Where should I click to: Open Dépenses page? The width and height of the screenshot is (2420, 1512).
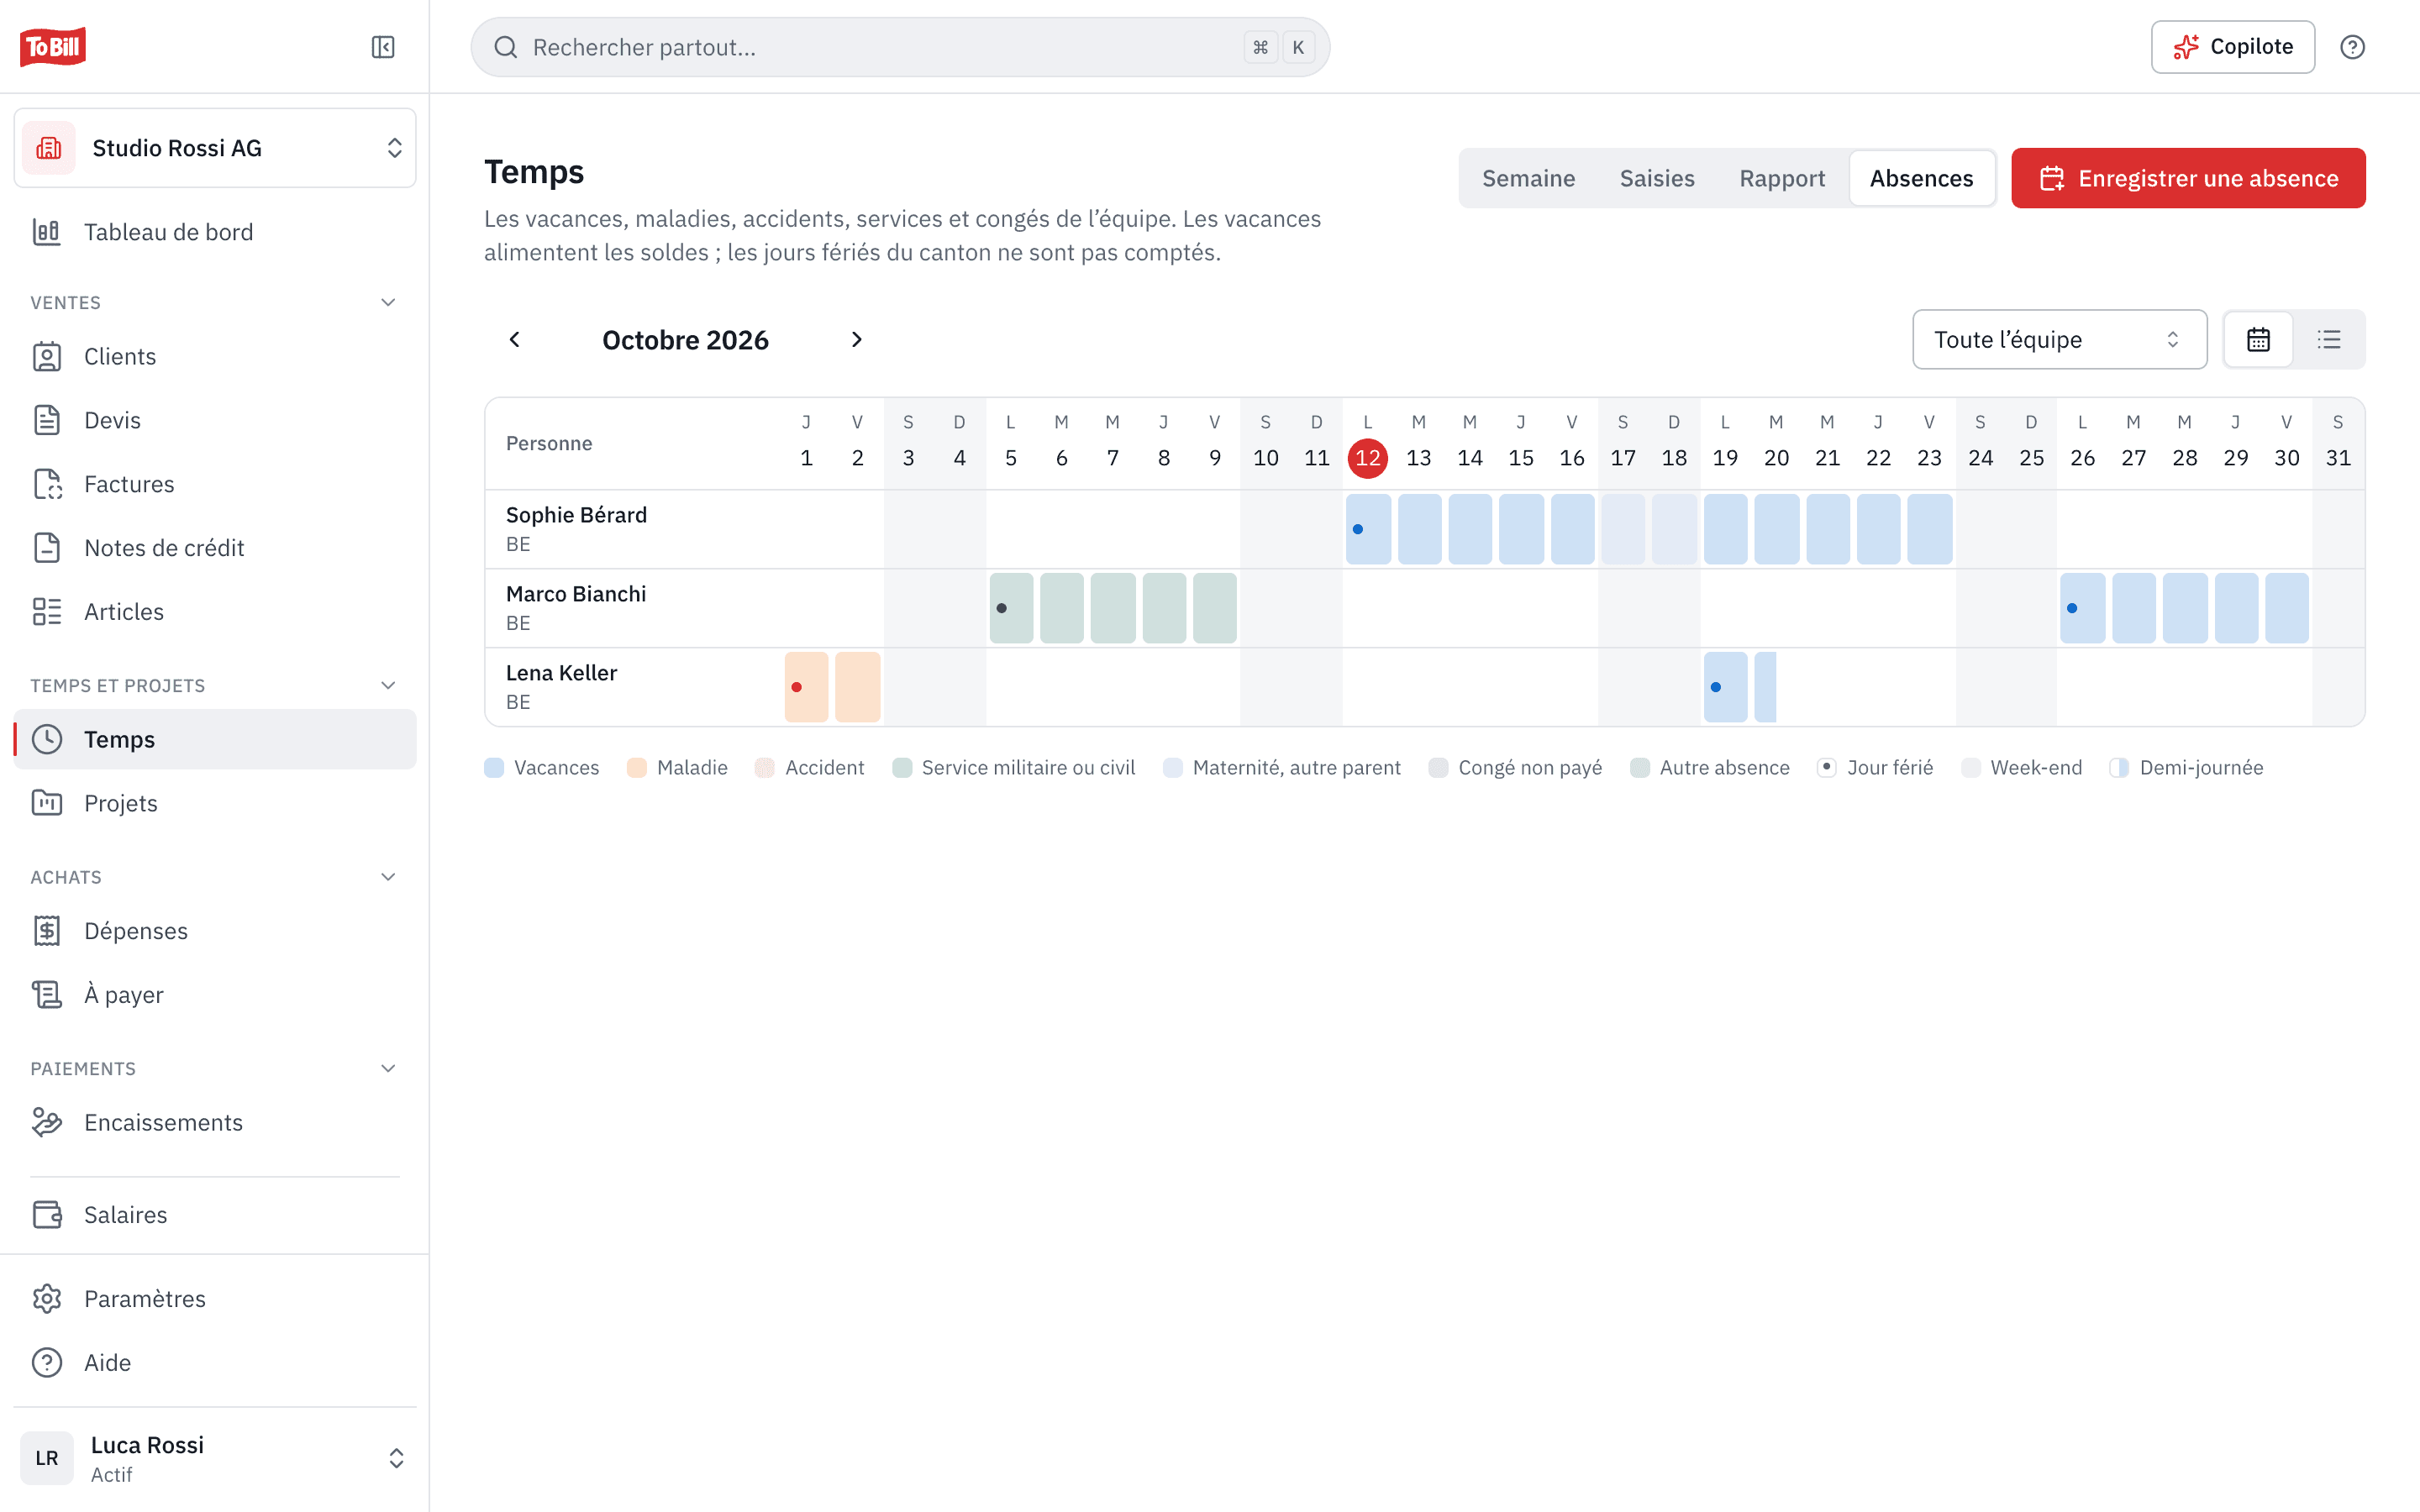215,931
